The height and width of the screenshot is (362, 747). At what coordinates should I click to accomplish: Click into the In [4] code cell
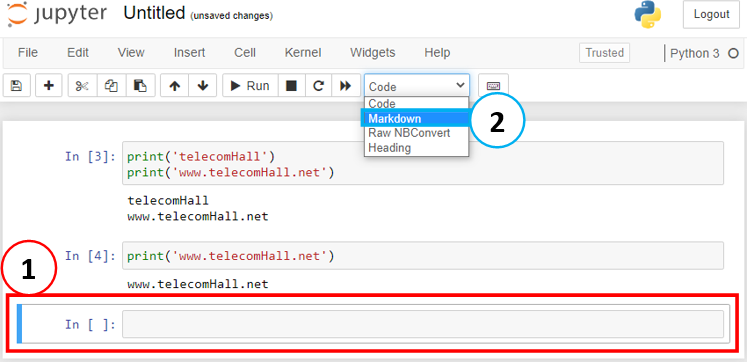coord(423,256)
